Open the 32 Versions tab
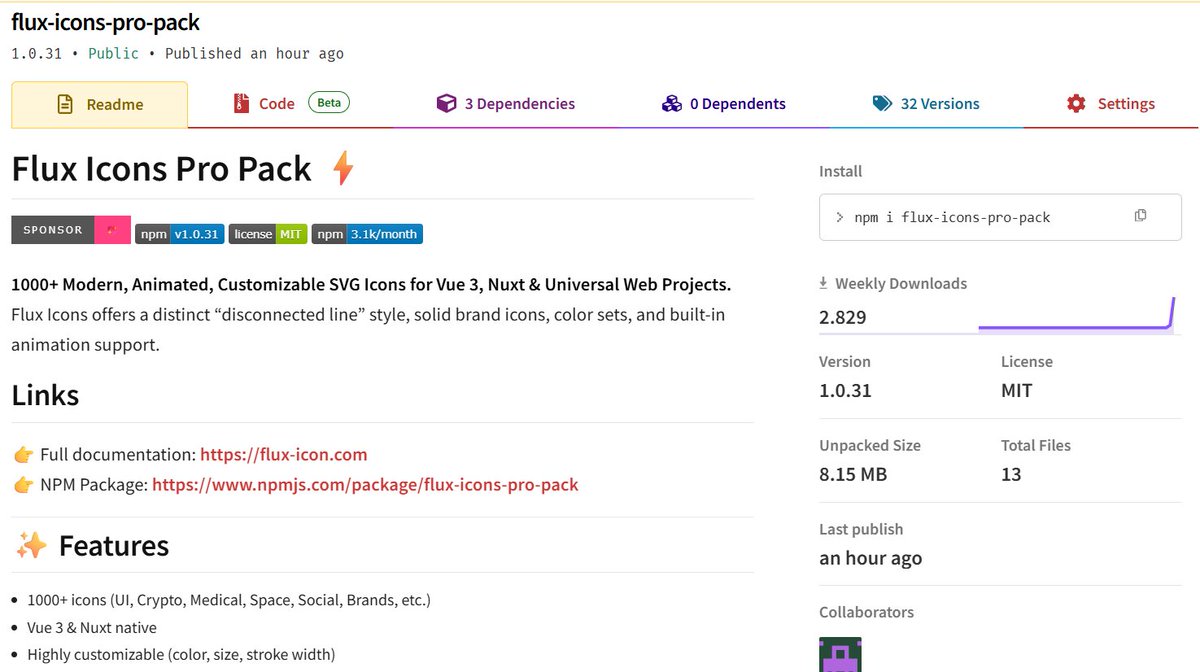Image resolution: width=1200 pixels, height=672 pixels. (x=926, y=104)
